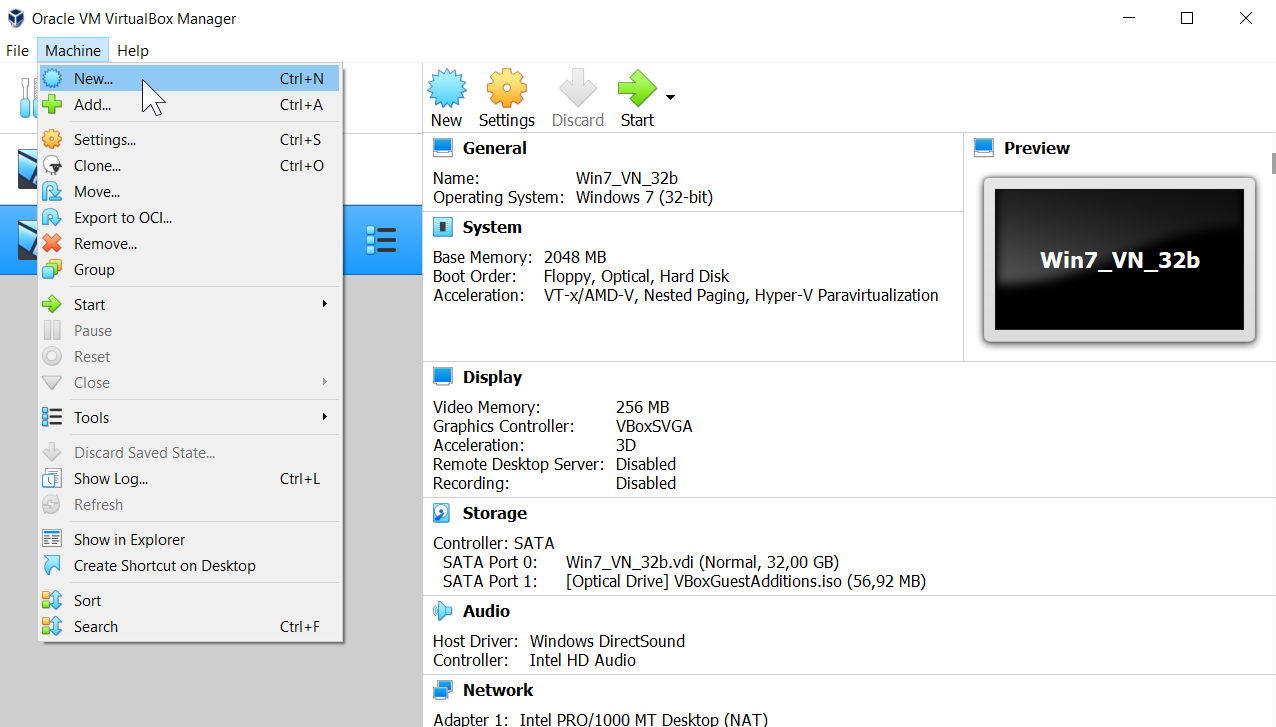The image size is (1276, 727).
Task: Click the sort arrows icon beside Sort
Action: (x=52, y=601)
